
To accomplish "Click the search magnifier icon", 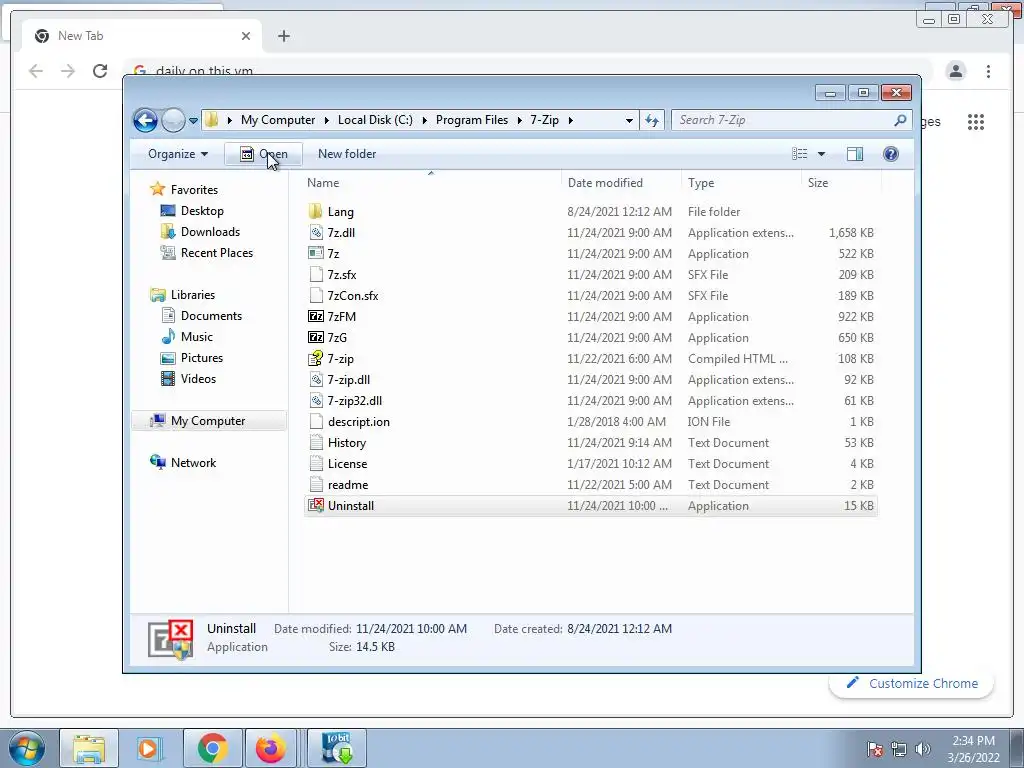I will 900,120.
